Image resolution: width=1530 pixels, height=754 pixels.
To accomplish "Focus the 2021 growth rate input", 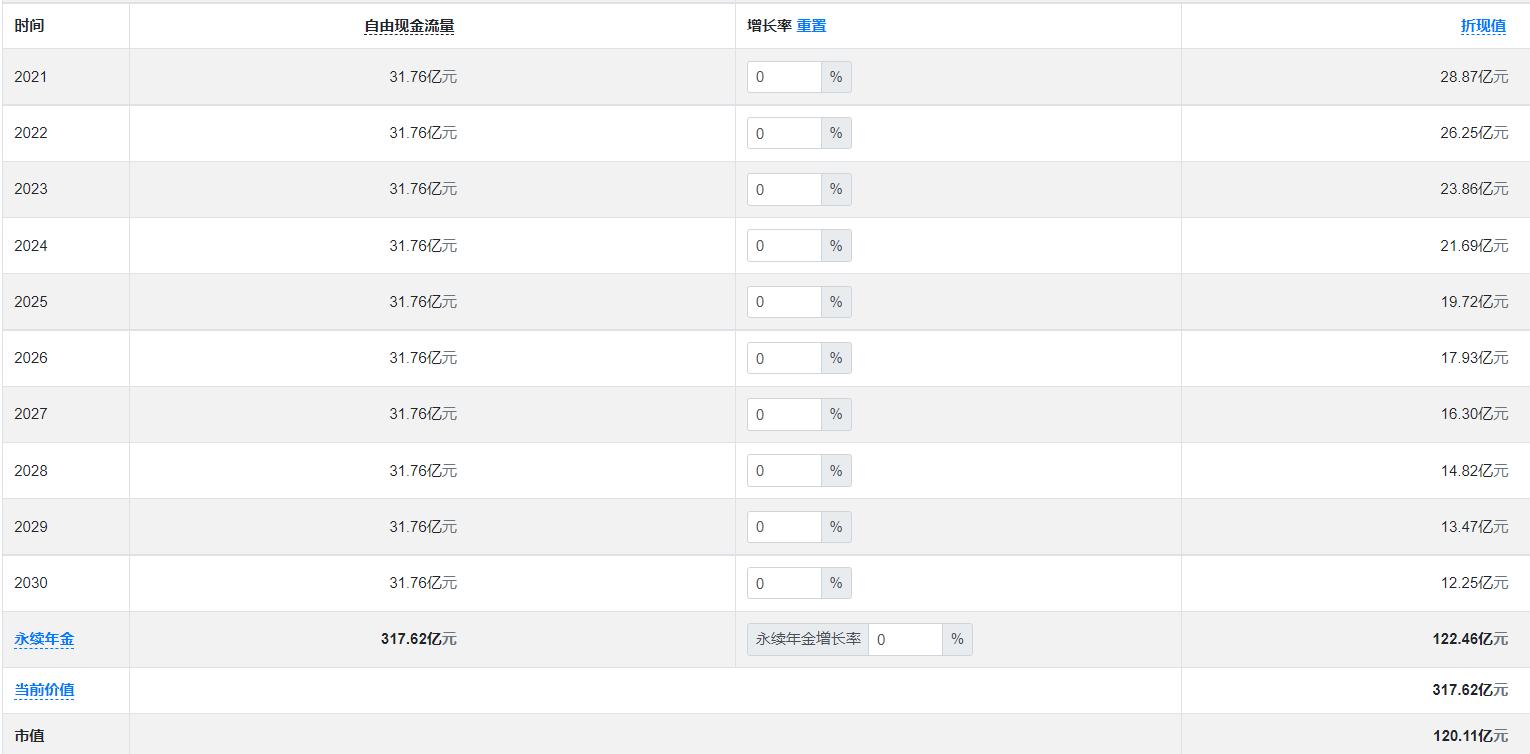I will click(x=784, y=77).
